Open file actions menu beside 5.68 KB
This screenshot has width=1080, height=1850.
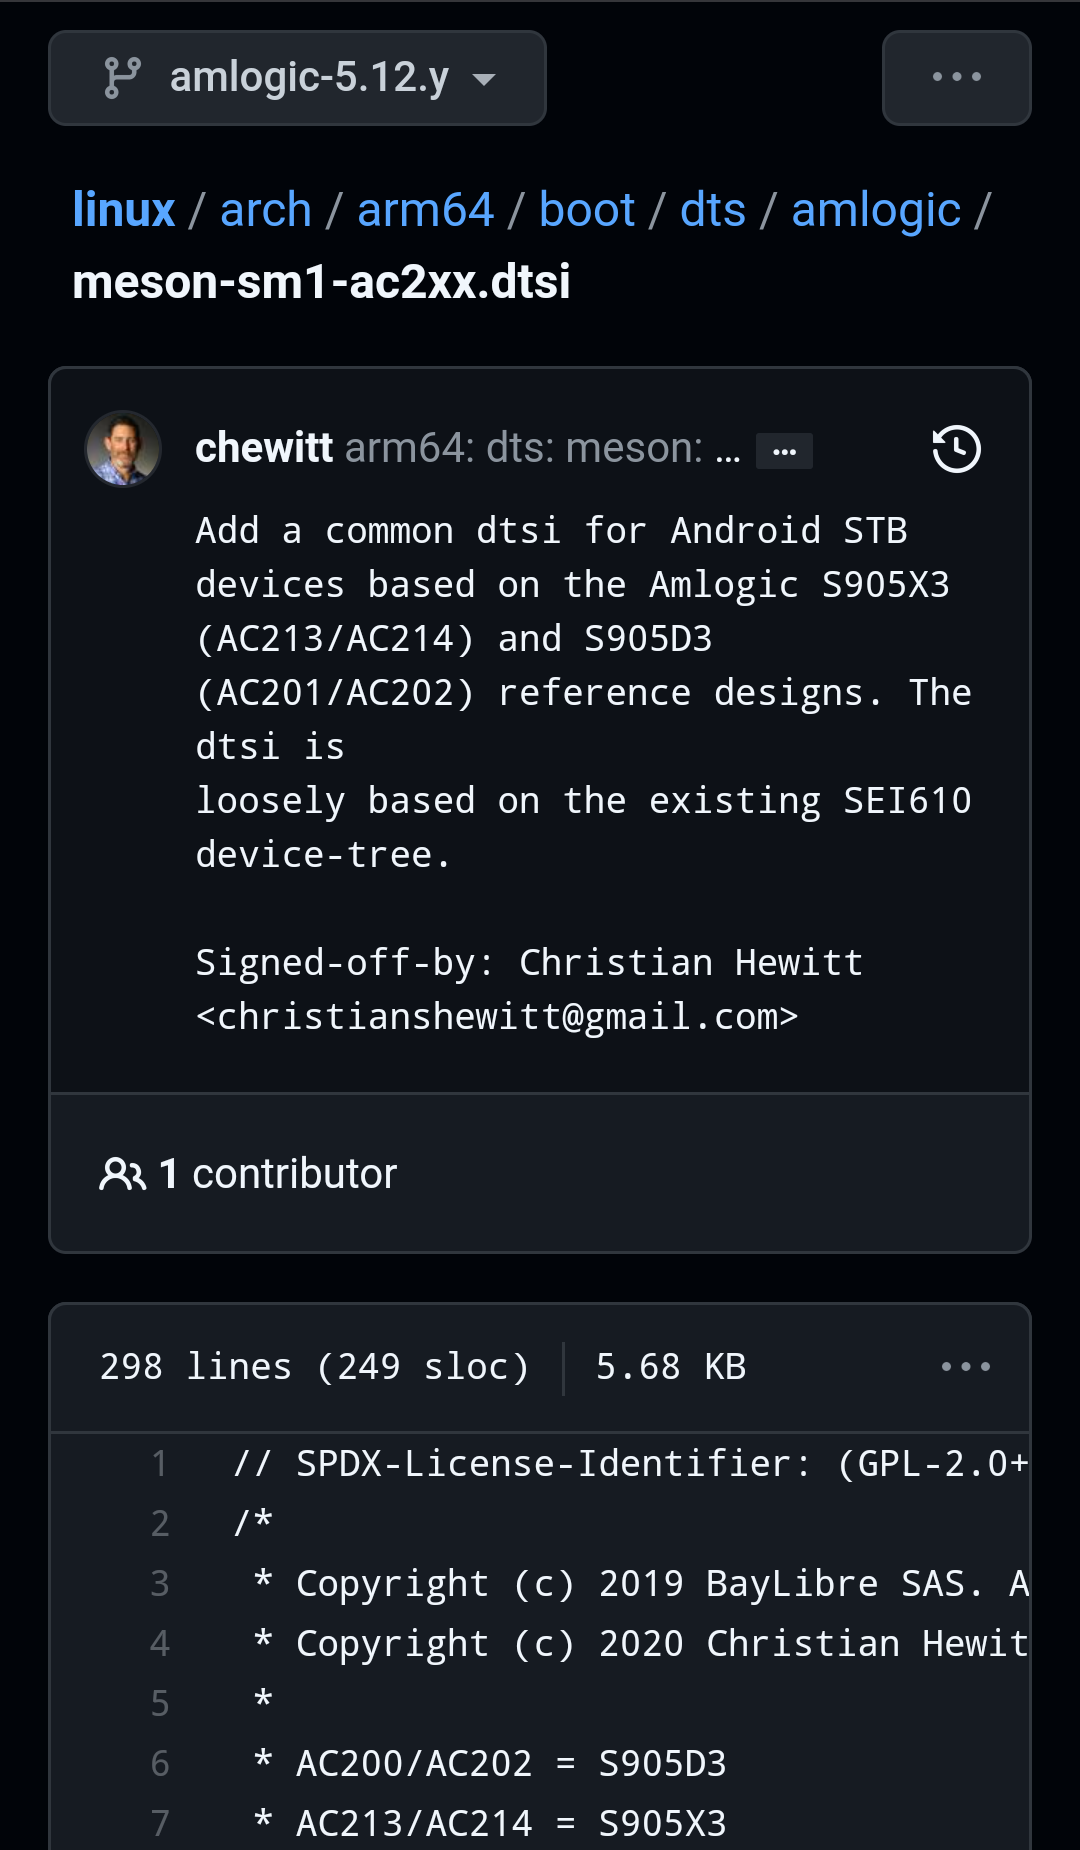click(x=965, y=1366)
